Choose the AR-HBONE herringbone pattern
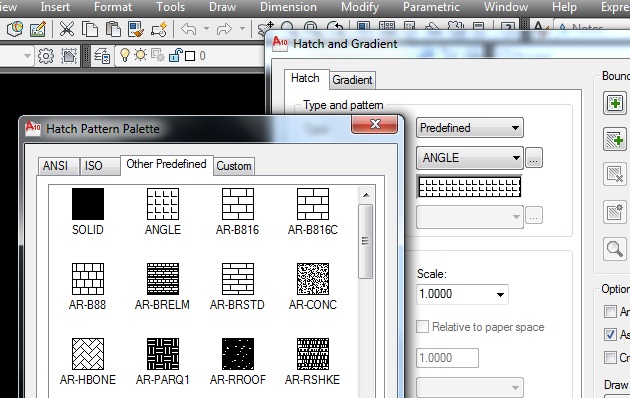The image size is (630, 398). [88, 354]
